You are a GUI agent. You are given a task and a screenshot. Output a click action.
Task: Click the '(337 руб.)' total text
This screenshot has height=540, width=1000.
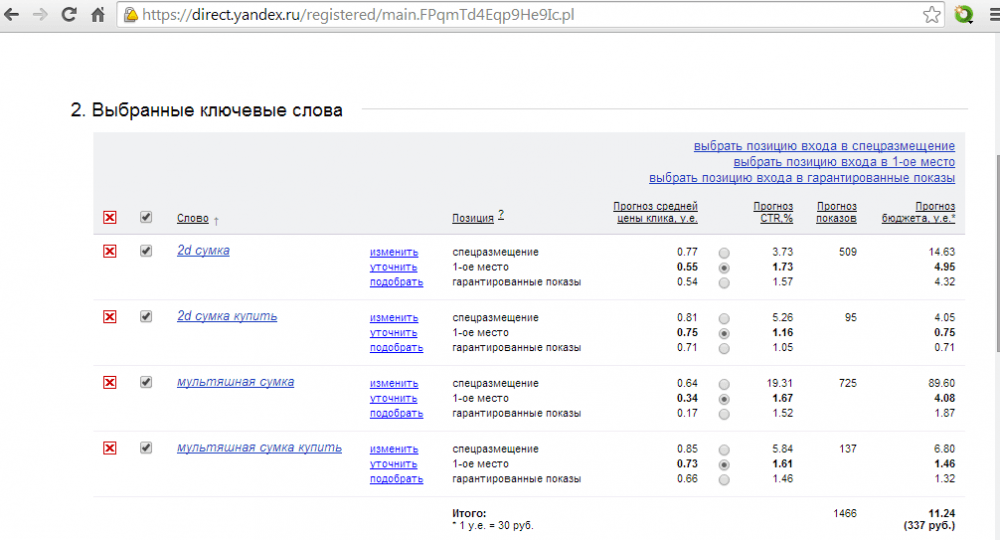[x=929, y=526]
